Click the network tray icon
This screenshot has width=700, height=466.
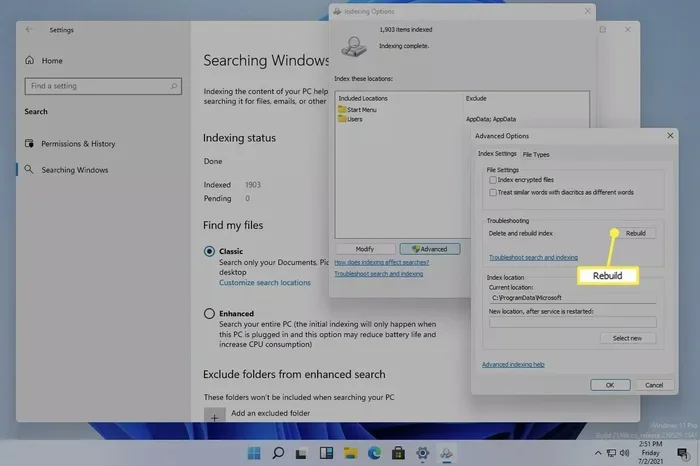[x=611, y=453]
